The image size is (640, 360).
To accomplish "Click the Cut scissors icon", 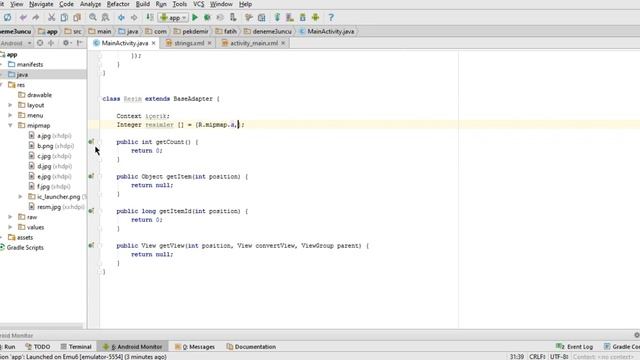I will (51, 18).
